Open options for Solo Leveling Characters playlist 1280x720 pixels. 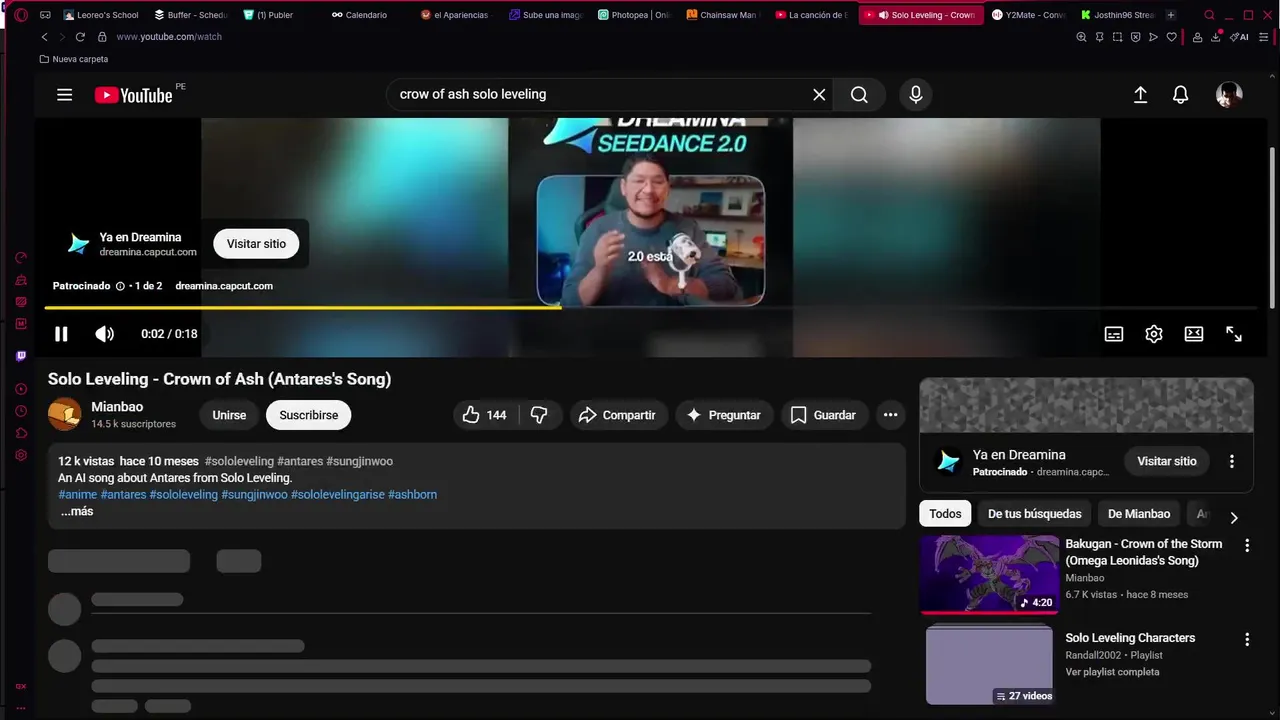pyautogui.click(x=1247, y=639)
